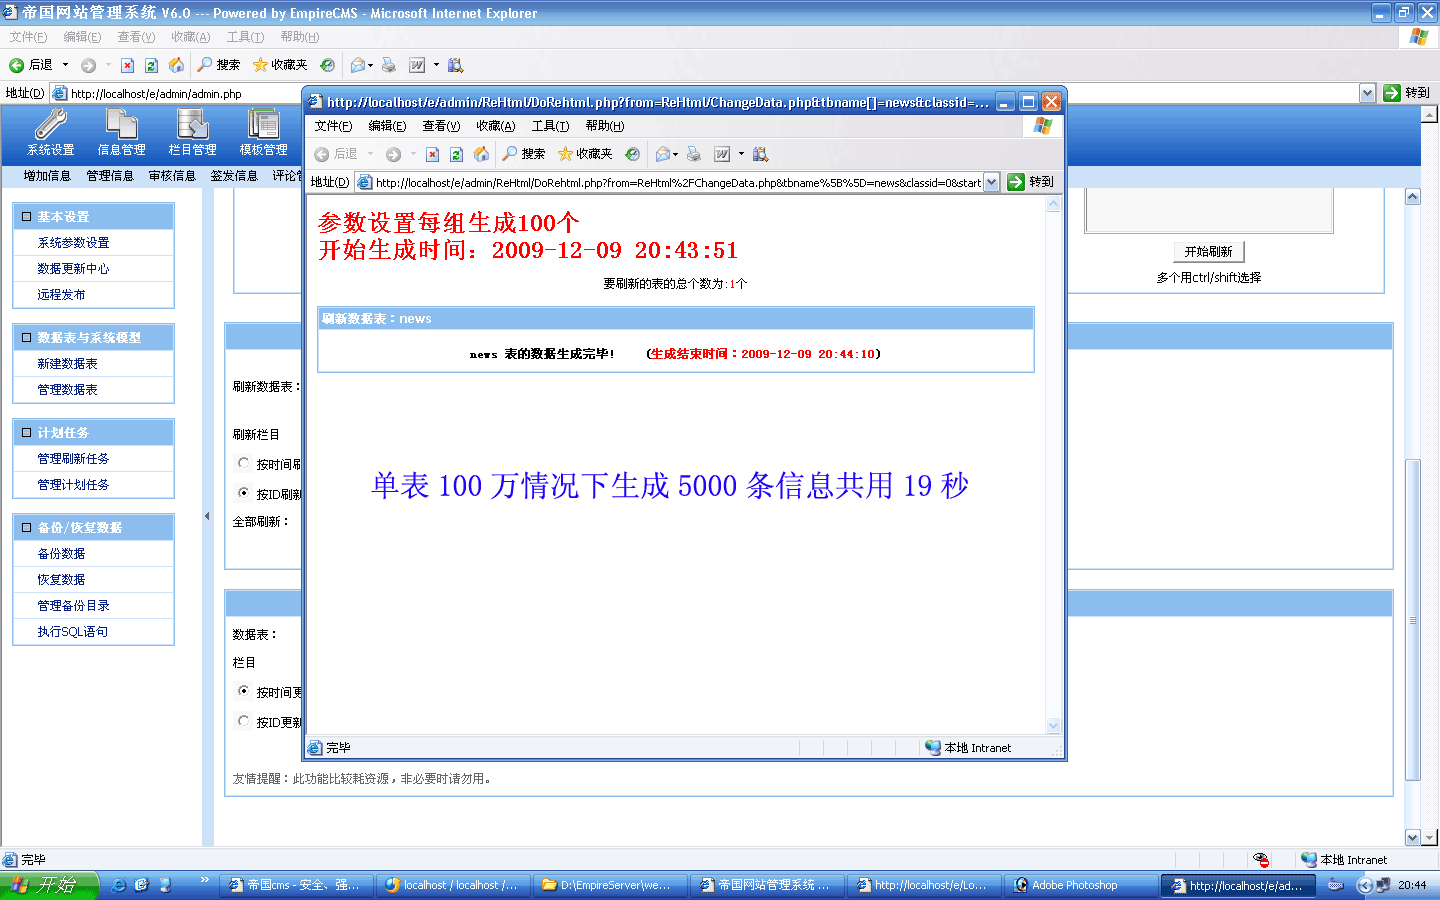The image size is (1440, 900).
Task: Open the 模板管理 icon
Action: coord(263,132)
